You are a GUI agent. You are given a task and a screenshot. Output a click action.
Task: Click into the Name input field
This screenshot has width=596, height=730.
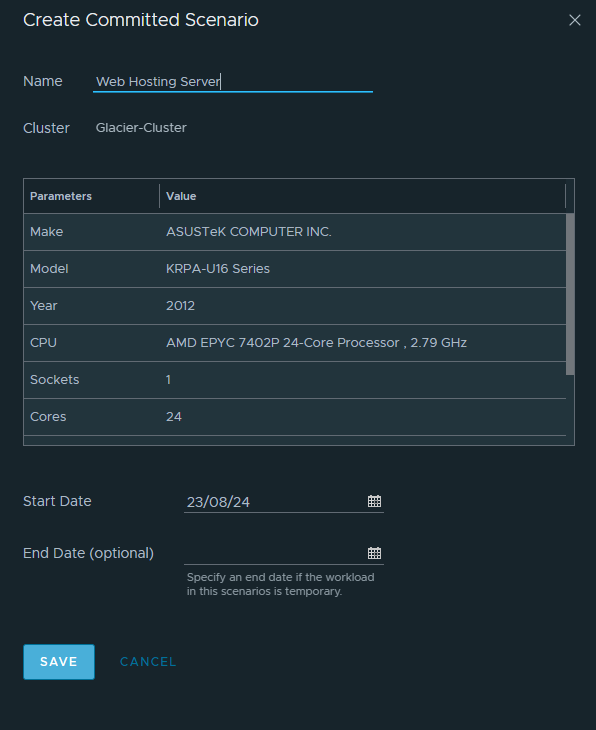click(x=233, y=81)
